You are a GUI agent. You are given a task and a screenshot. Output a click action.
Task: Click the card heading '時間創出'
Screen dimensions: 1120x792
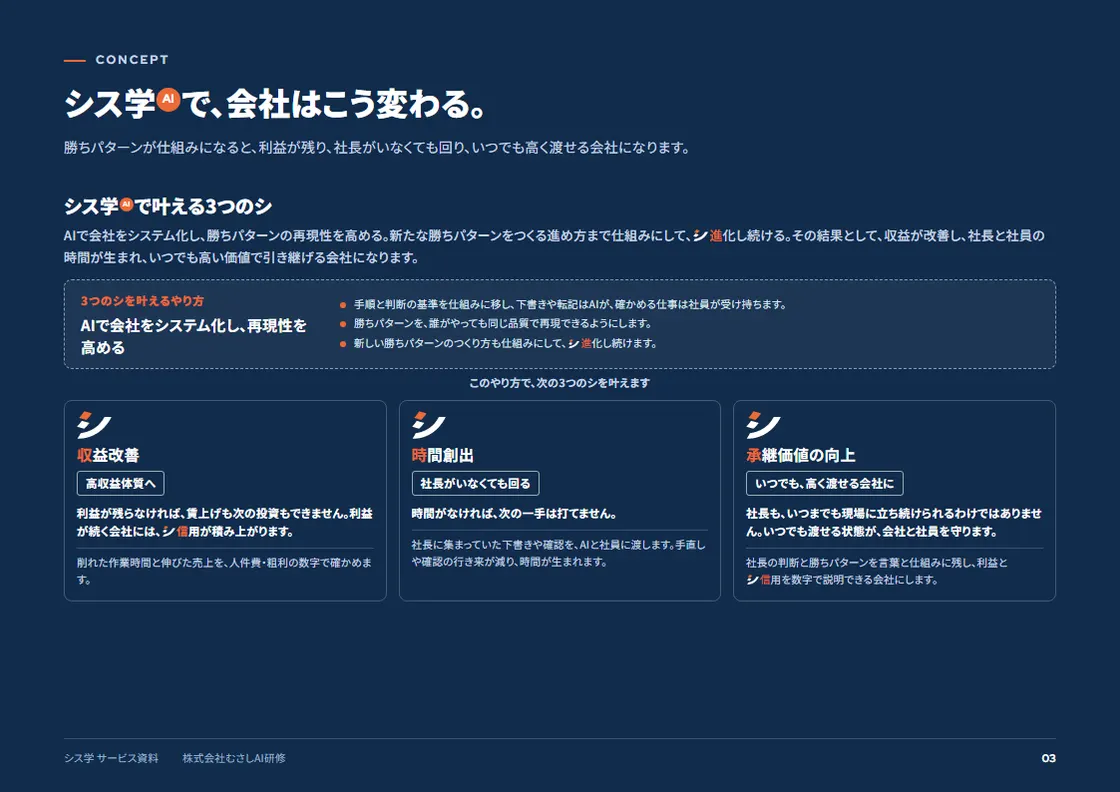[443, 456]
